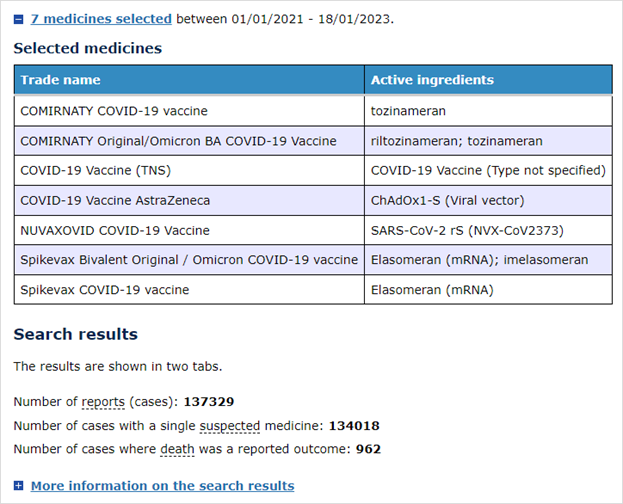The width and height of the screenshot is (623, 504).
Task: Collapse the selected medicines section via minus icon
Action: coord(19,19)
